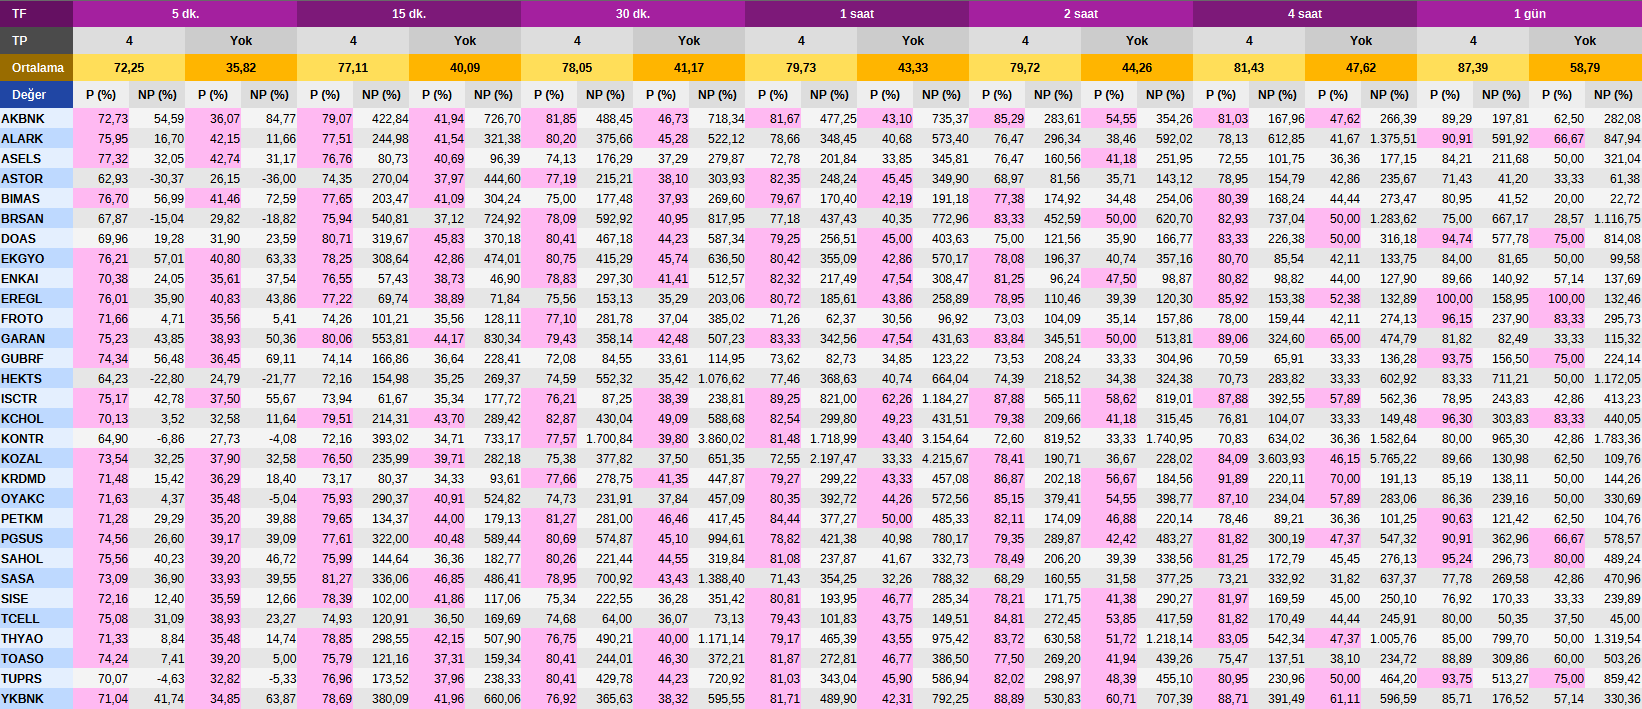Click the Ortalama value 35,82
This screenshot has width=1642, height=709.
pos(241,68)
